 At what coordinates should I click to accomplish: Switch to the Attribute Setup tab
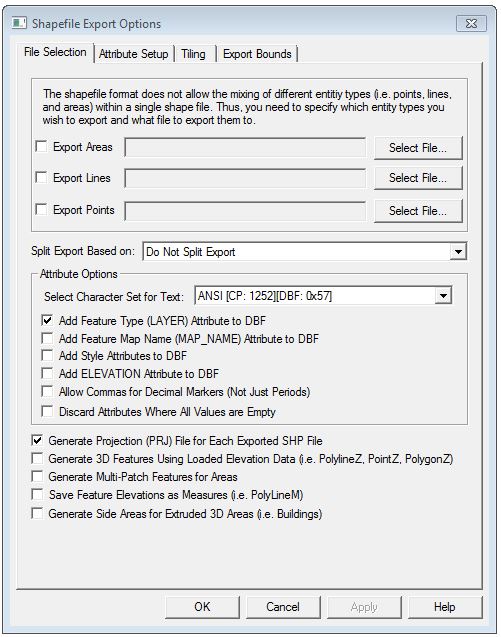tap(134, 54)
